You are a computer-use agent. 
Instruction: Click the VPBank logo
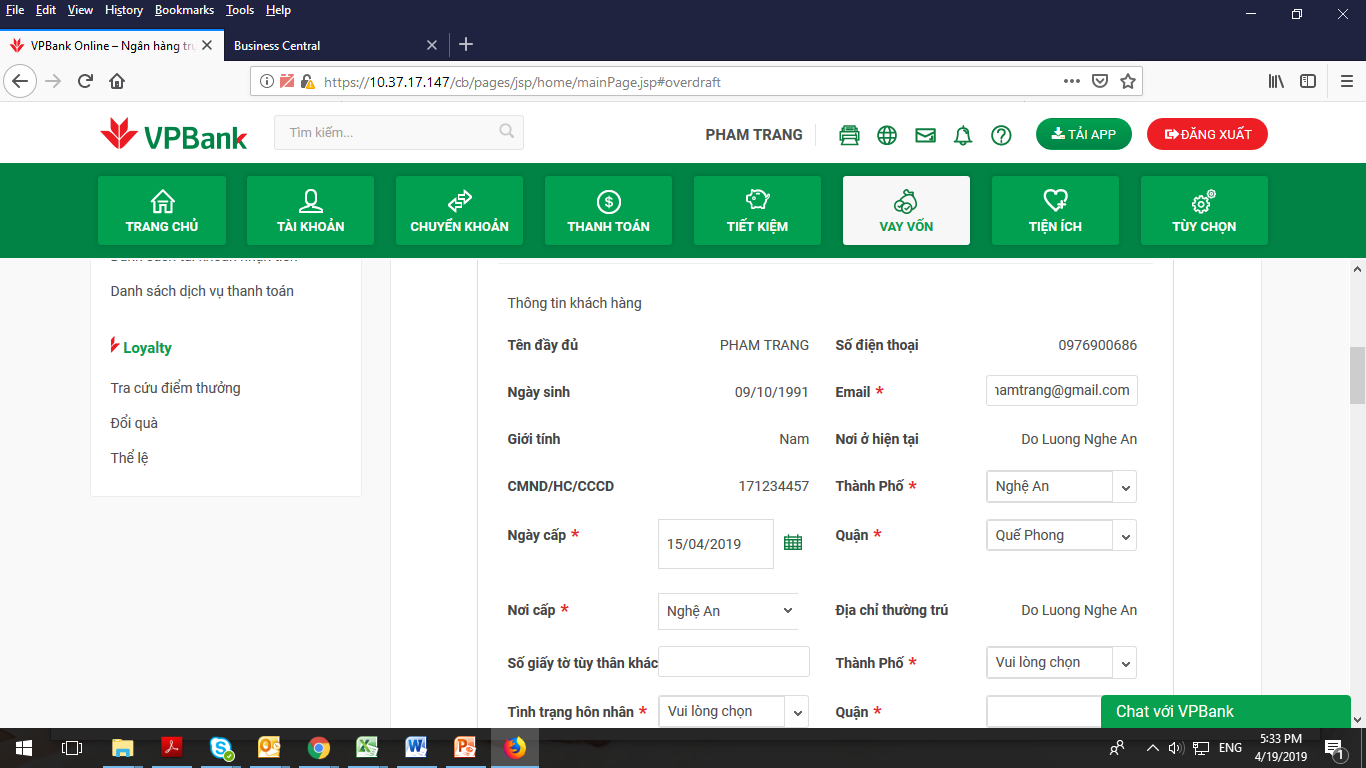(174, 135)
